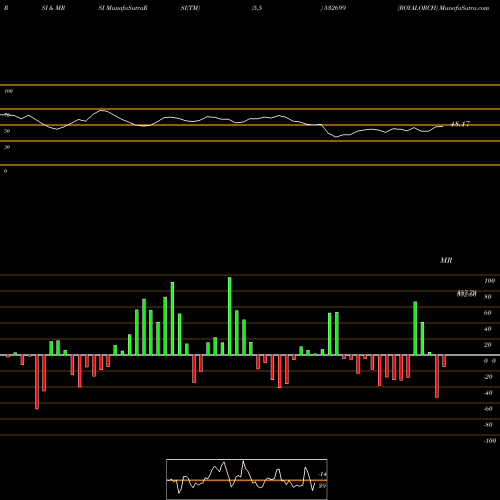Viewport: 500px width, 500px height.
Task: Click the 0 label on the RSI axis
Action: [x=5, y=171]
